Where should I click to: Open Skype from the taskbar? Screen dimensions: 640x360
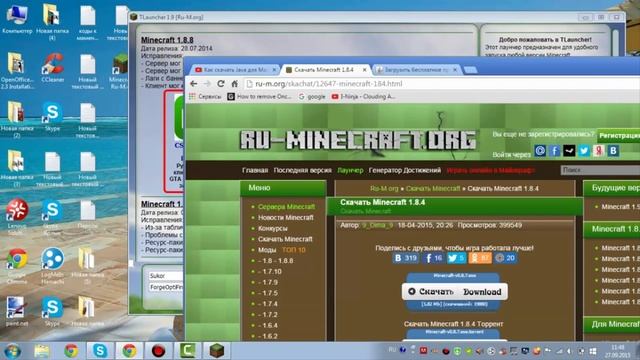(100, 351)
